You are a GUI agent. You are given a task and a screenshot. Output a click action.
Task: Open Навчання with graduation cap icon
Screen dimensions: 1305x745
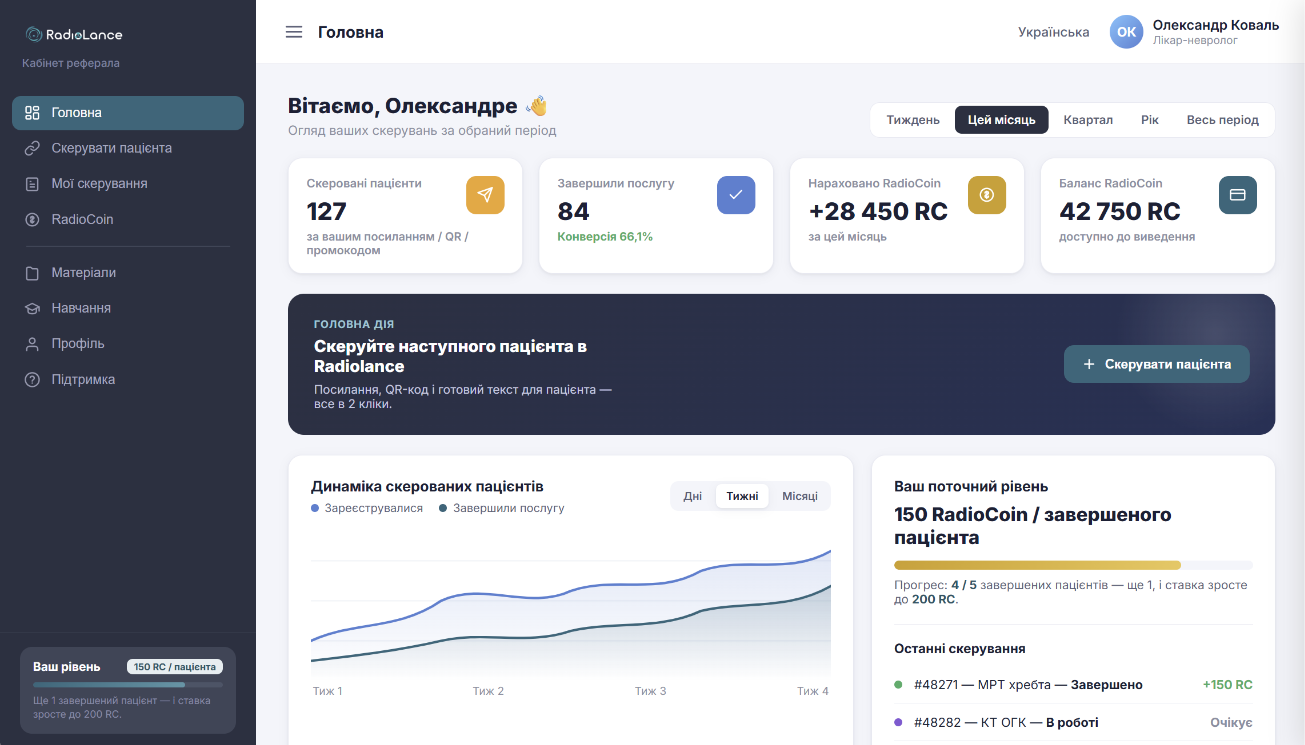128,308
